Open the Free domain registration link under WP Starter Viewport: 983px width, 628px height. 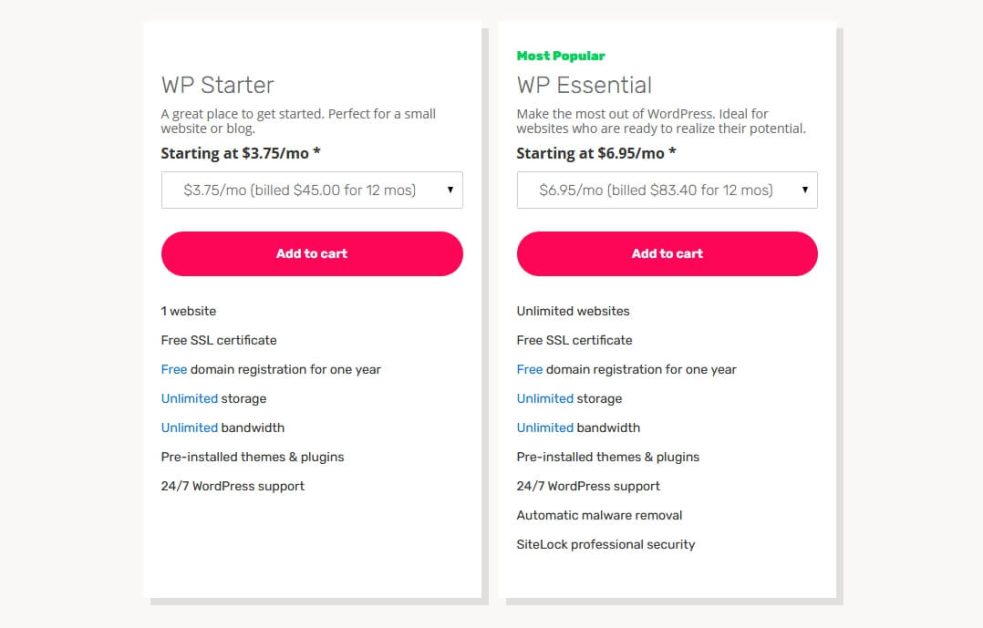[x=174, y=369]
